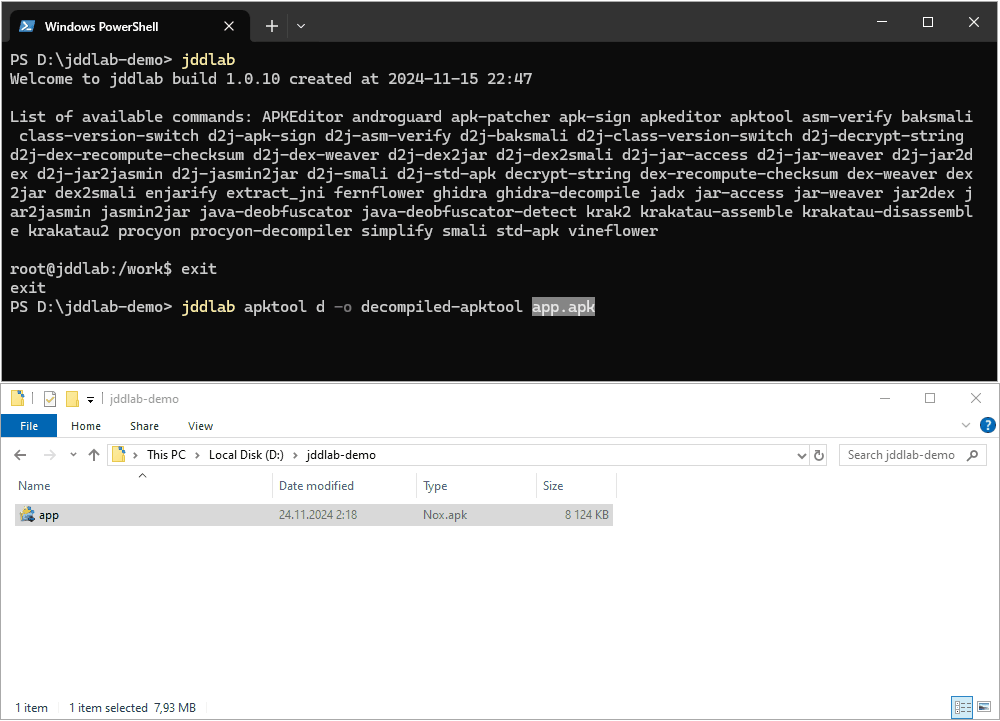Open the File menu in Explorer
Screen dimensions: 1000x721
click(29, 426)
